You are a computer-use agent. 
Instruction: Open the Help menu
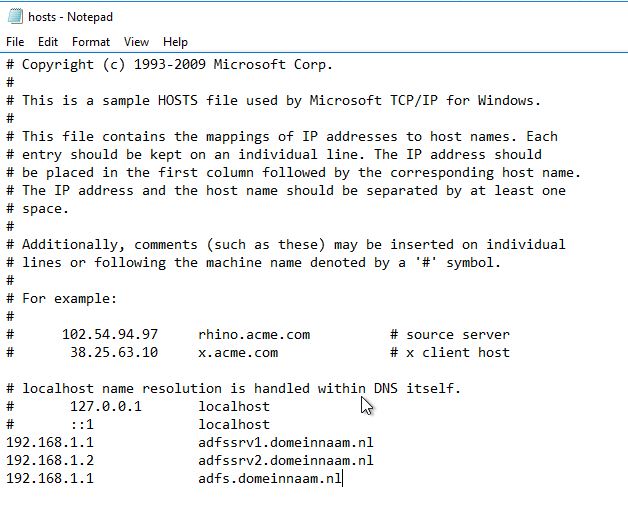tap(175, 42)
